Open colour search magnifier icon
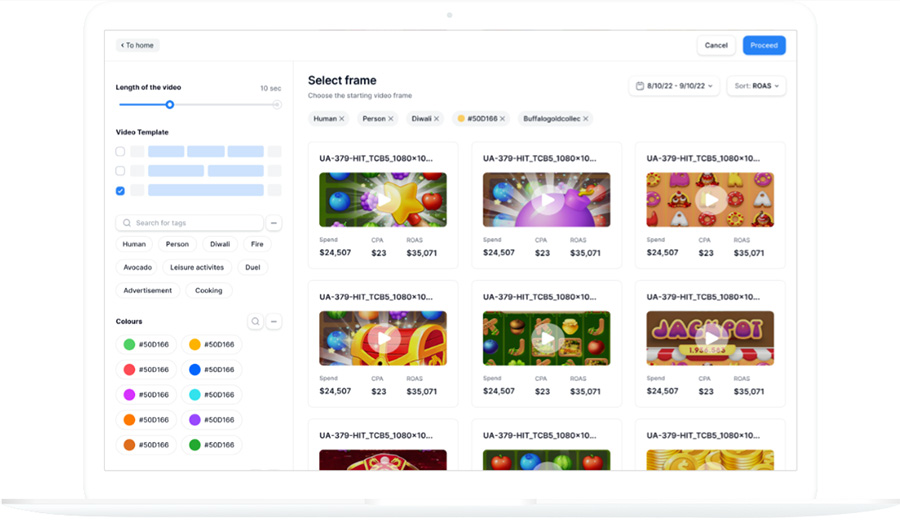Screen dimensions: 900x522 [x=255, y=322]
